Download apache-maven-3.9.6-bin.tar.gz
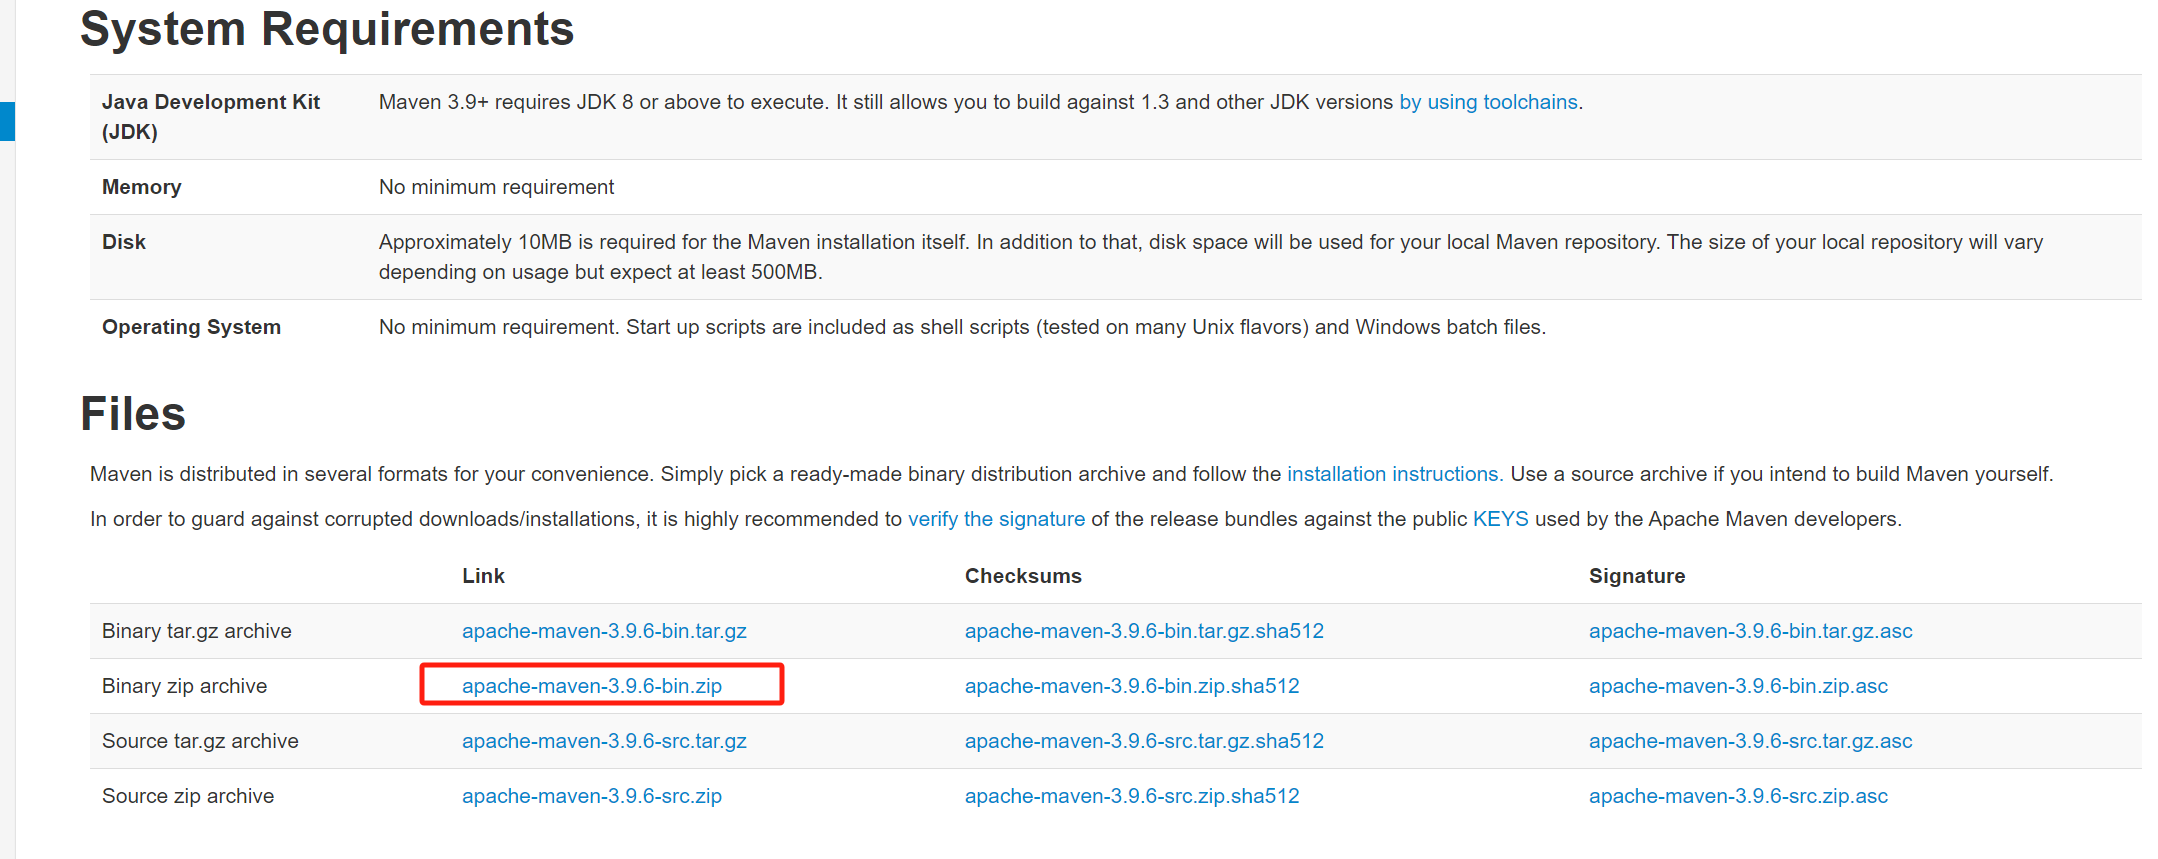 (604, 631)
